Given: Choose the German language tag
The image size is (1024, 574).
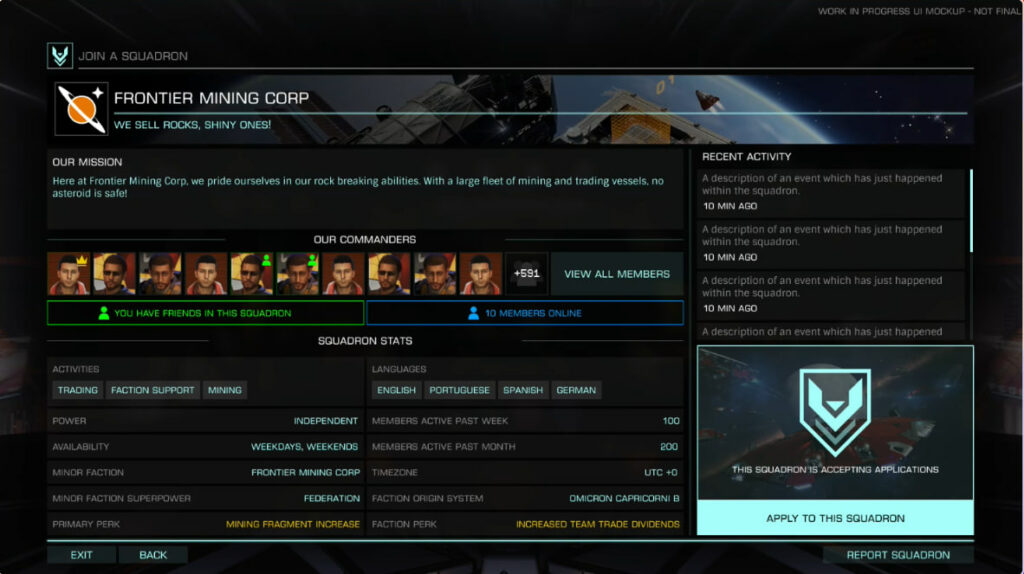Looking at the screenshot, I should pos(576,390).
